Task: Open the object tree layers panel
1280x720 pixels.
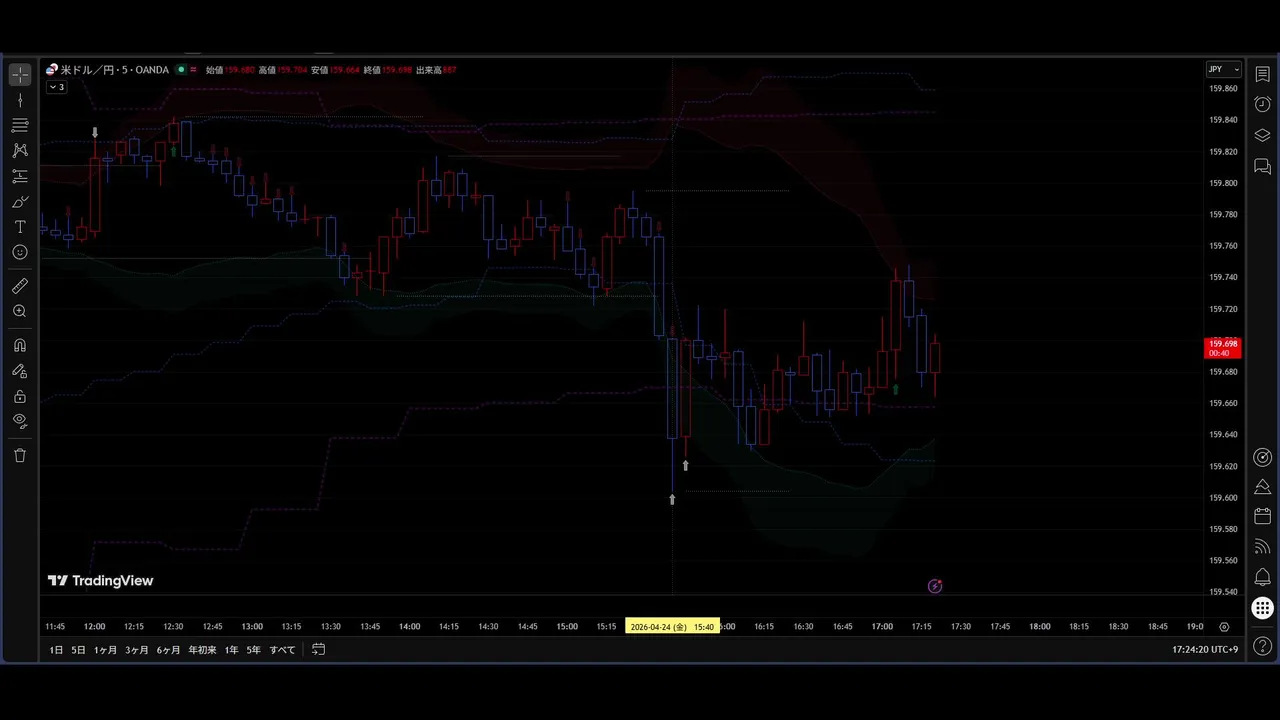Action: point(1262,135)
